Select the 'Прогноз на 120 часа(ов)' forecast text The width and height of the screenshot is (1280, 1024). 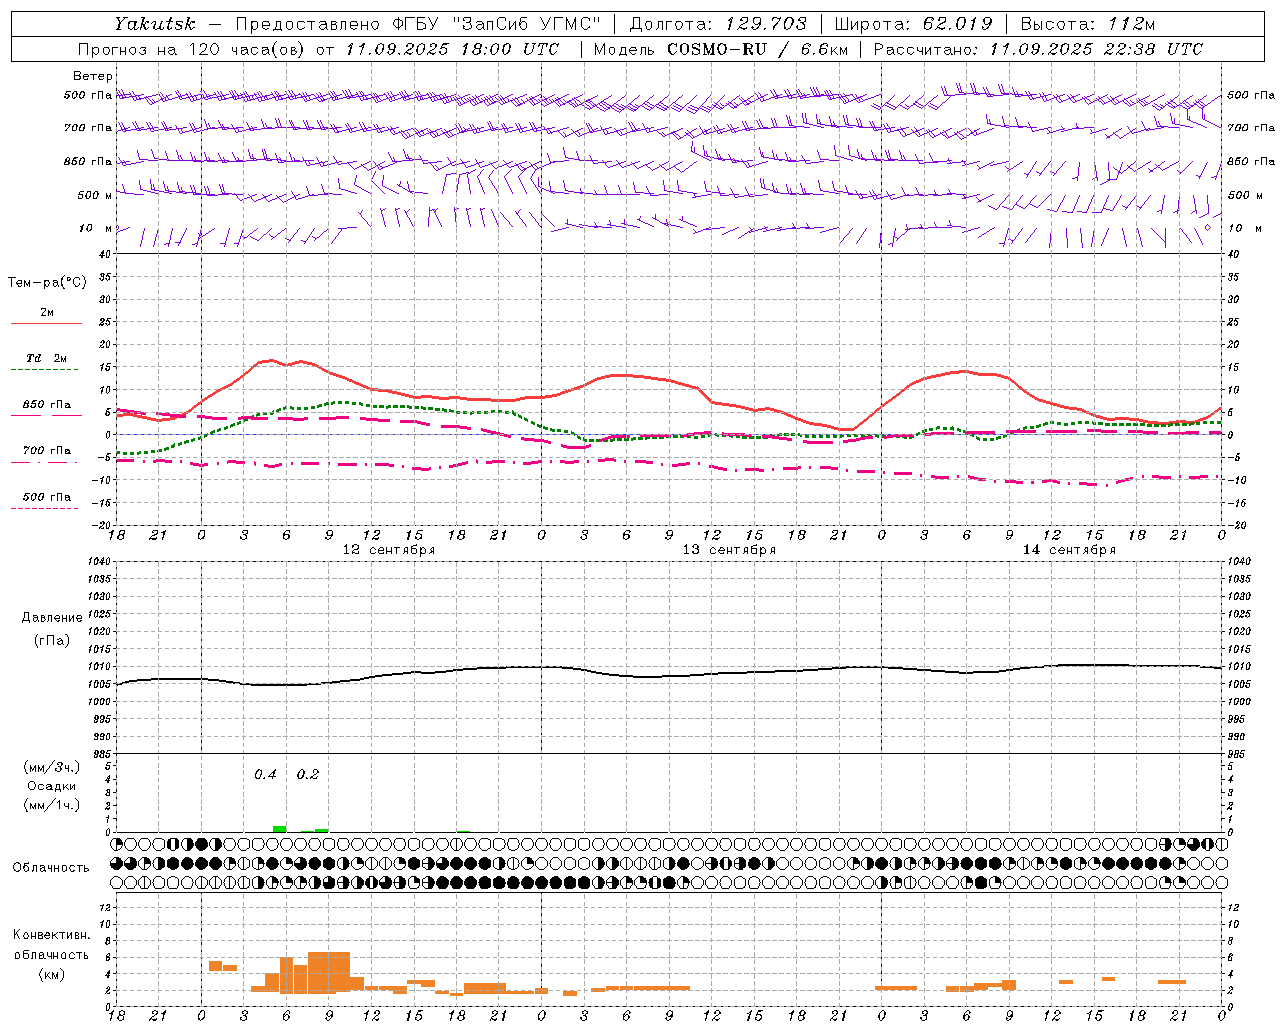click(192, 49)
